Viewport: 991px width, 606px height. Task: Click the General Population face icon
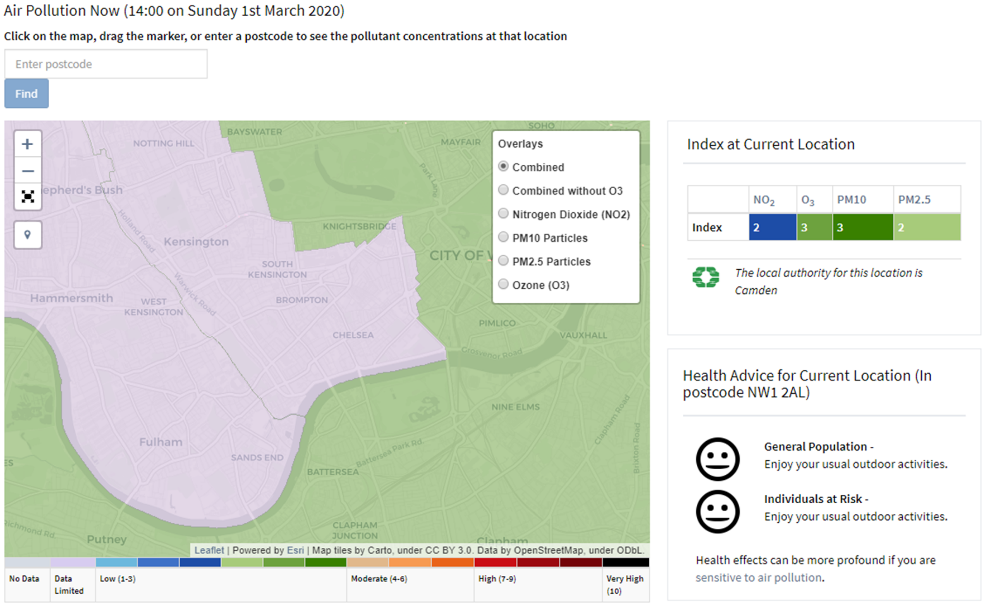point(717,459)
